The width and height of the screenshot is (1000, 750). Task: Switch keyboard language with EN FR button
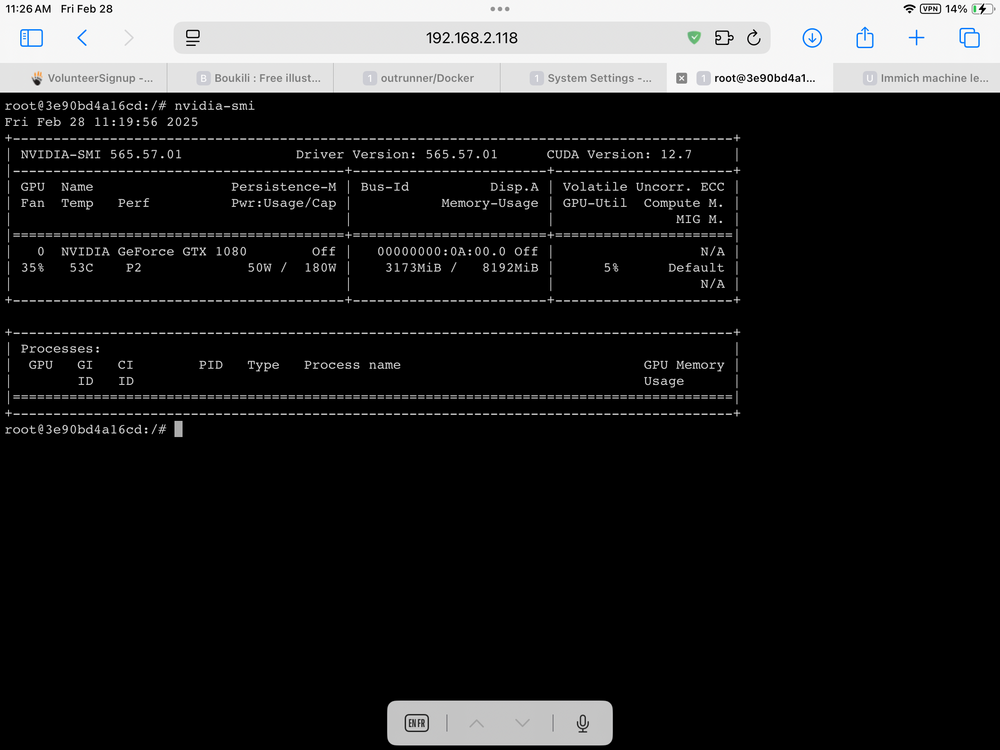click(416, 723)
